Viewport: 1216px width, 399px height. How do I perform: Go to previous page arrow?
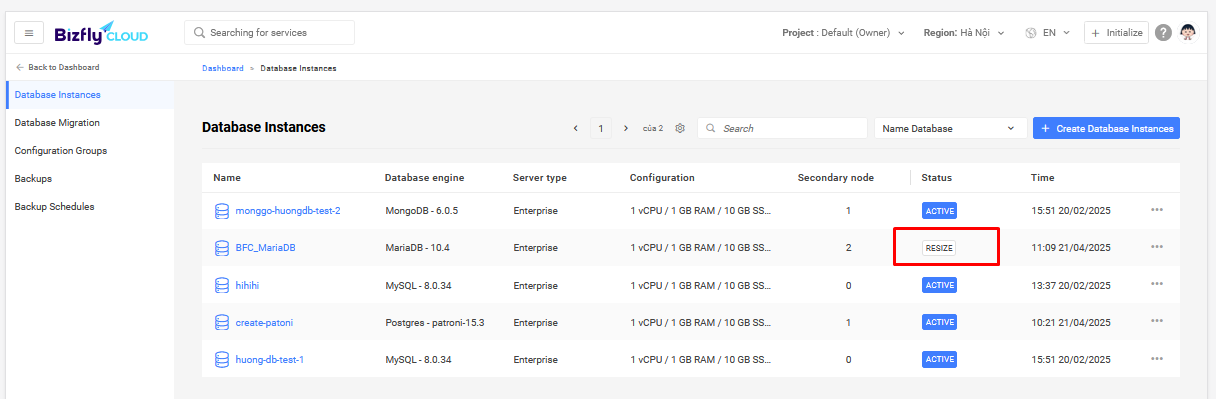click(x=575, y=128)
